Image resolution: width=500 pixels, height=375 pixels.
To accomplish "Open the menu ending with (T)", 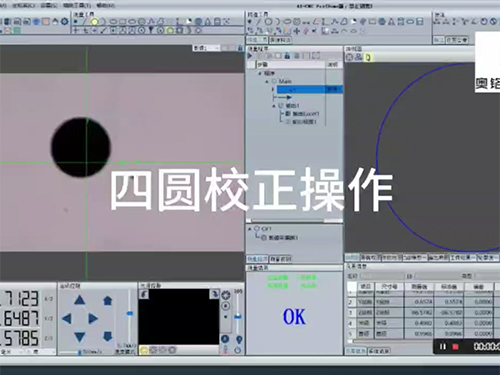I will [77, 5].
